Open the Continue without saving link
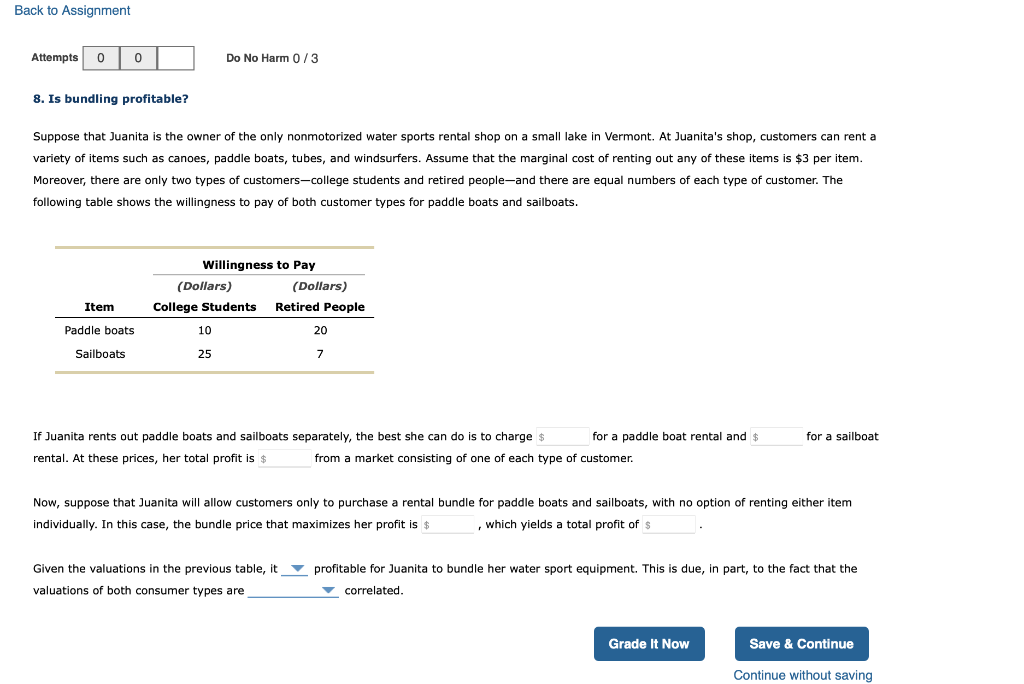Viewport: 1024px width, 684px height. (802, 675)
